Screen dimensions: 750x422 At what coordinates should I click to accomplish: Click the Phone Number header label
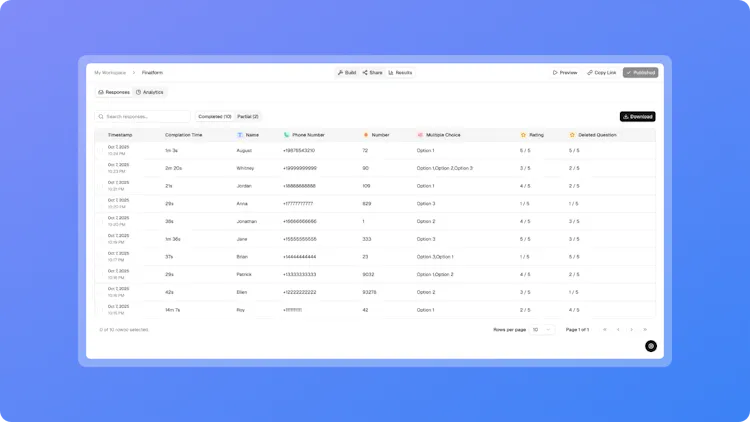pyautogui.click(x=308, y=135)
